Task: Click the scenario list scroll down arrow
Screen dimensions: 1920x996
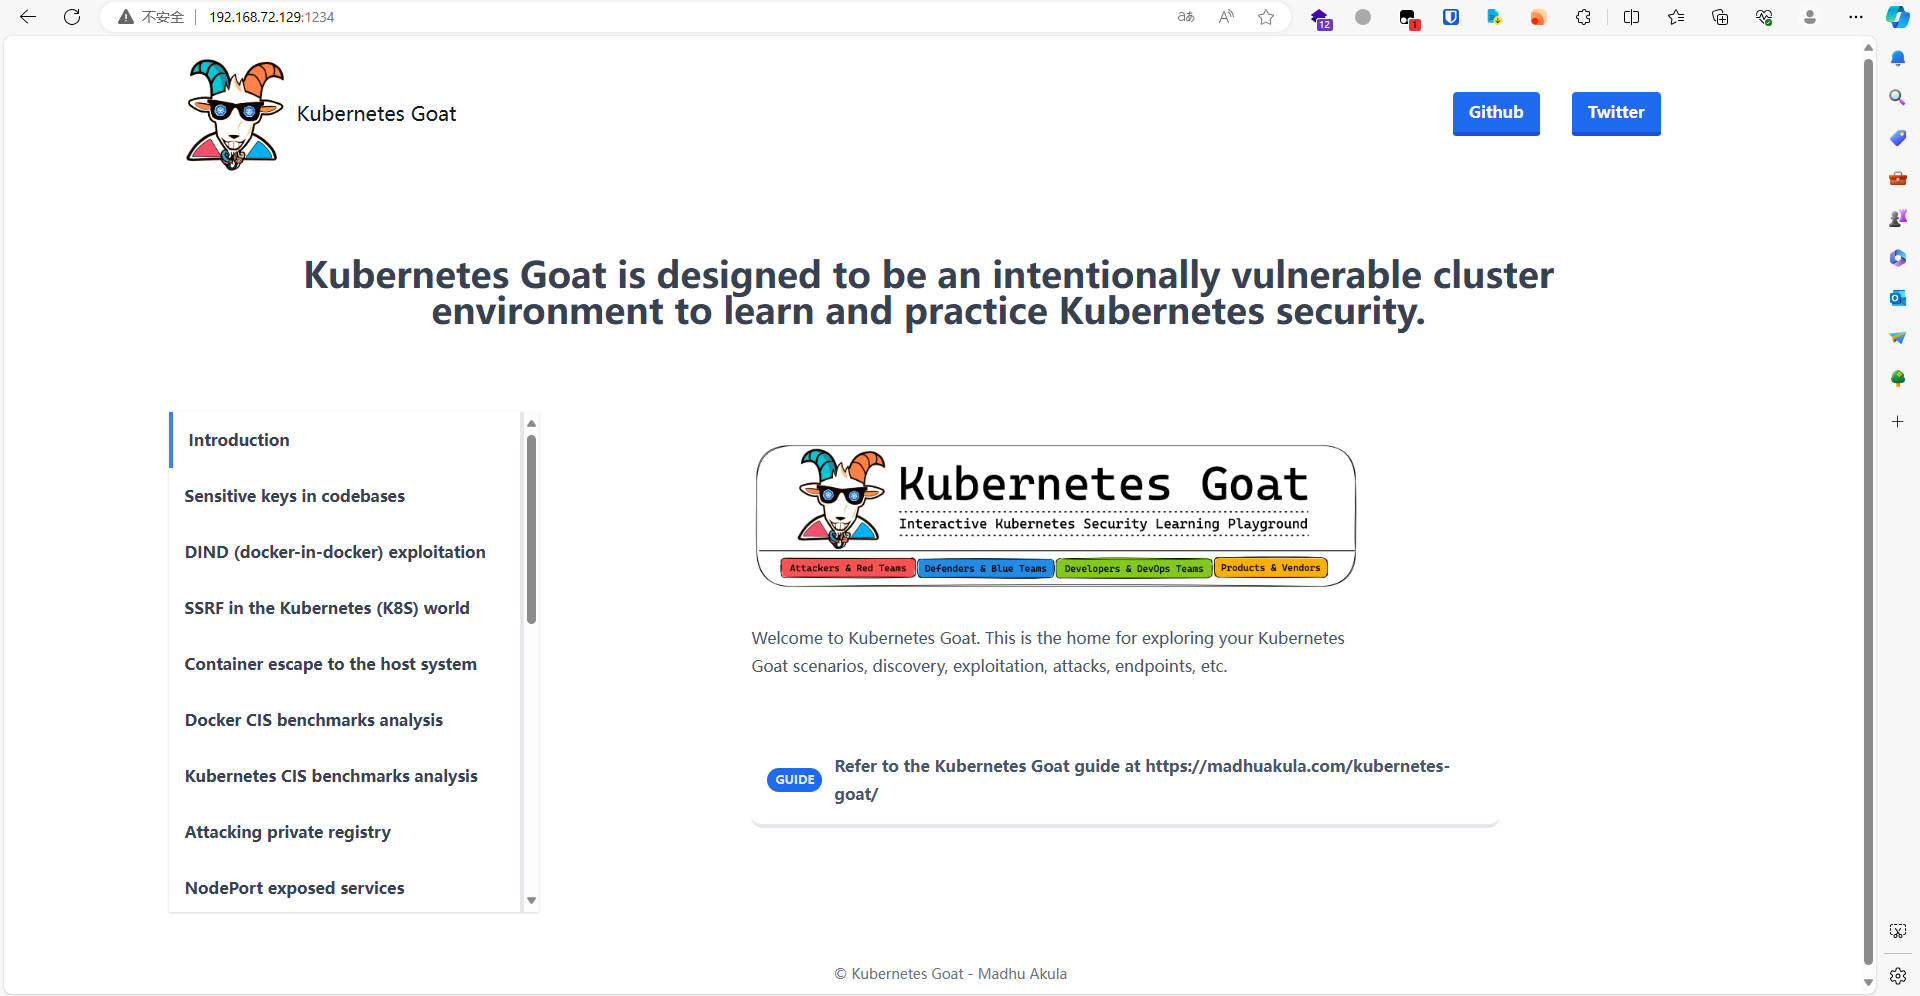Action: [x=531, y=901]
